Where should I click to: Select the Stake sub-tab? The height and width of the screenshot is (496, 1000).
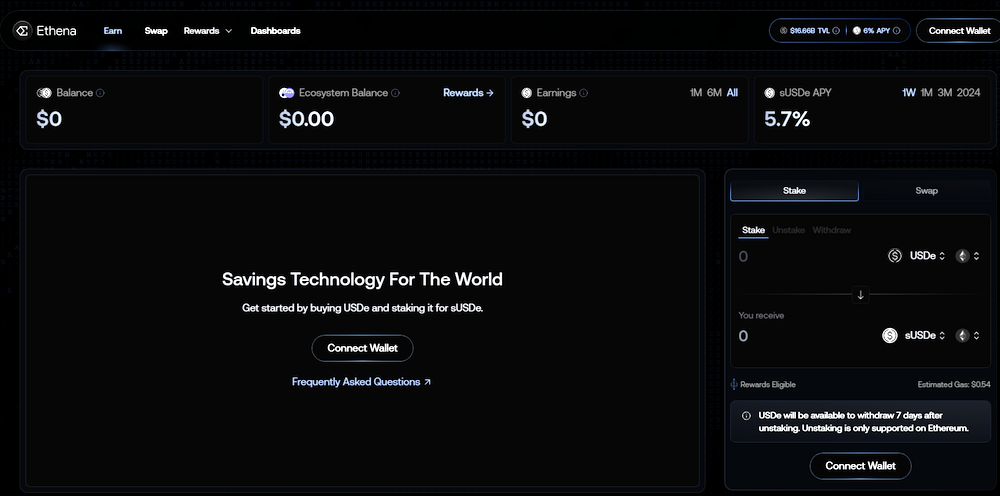point(753,230)
